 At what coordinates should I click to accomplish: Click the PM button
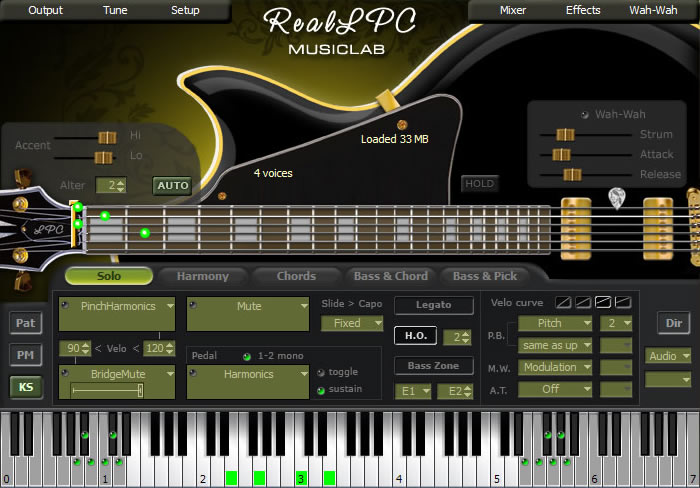pos(25,355)
